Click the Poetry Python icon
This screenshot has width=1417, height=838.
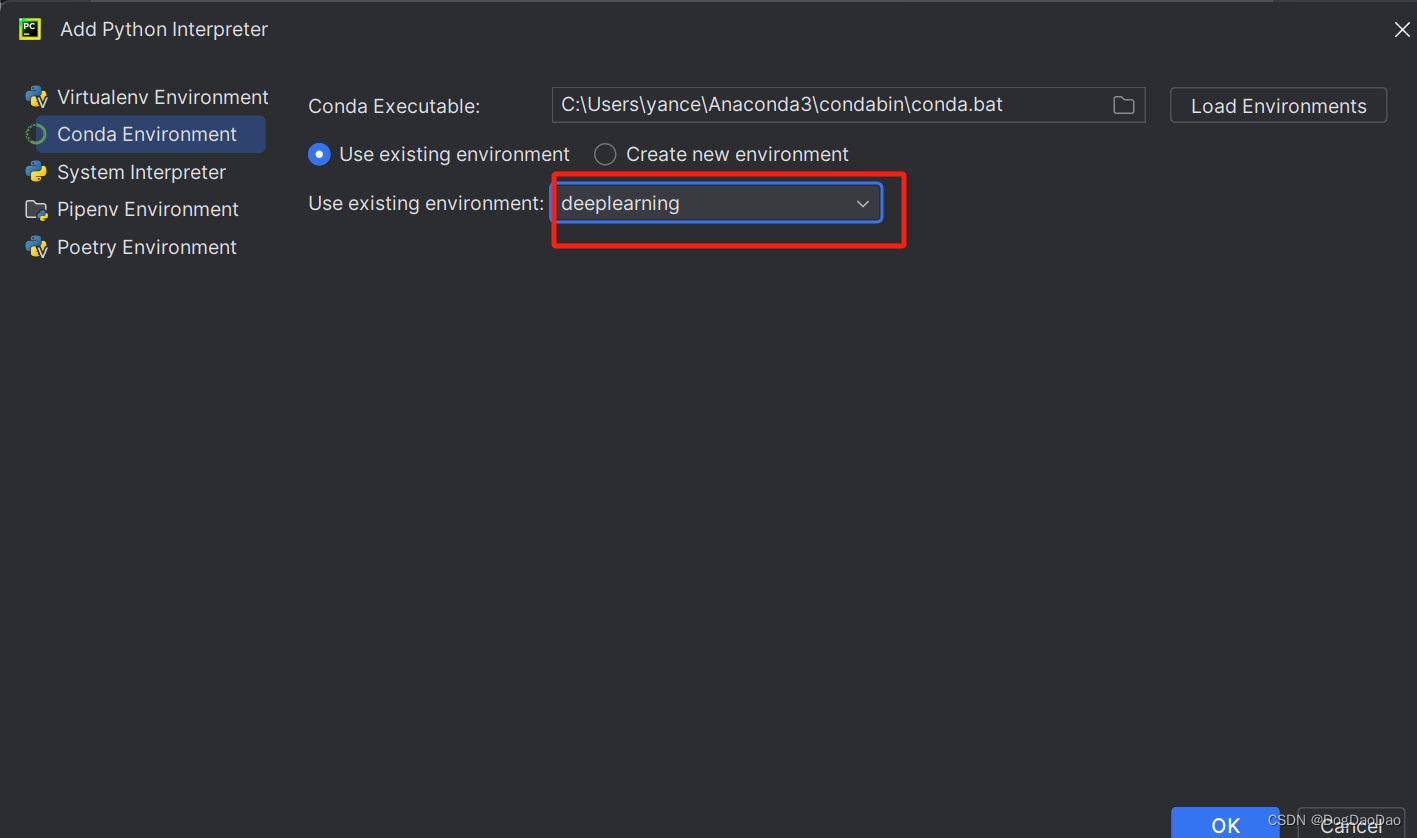point(37,247)
